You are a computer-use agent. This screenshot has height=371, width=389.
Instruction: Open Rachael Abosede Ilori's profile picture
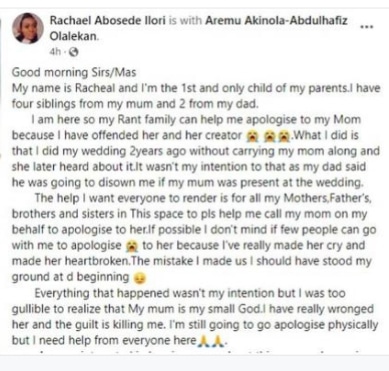pyautogui.click(x=28, y=28)
